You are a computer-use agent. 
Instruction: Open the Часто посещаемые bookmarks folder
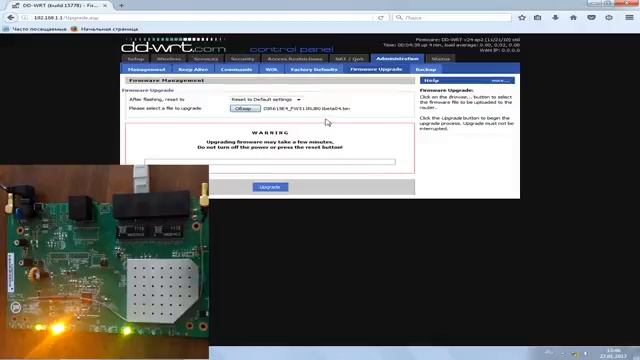(x=35, y=29)
